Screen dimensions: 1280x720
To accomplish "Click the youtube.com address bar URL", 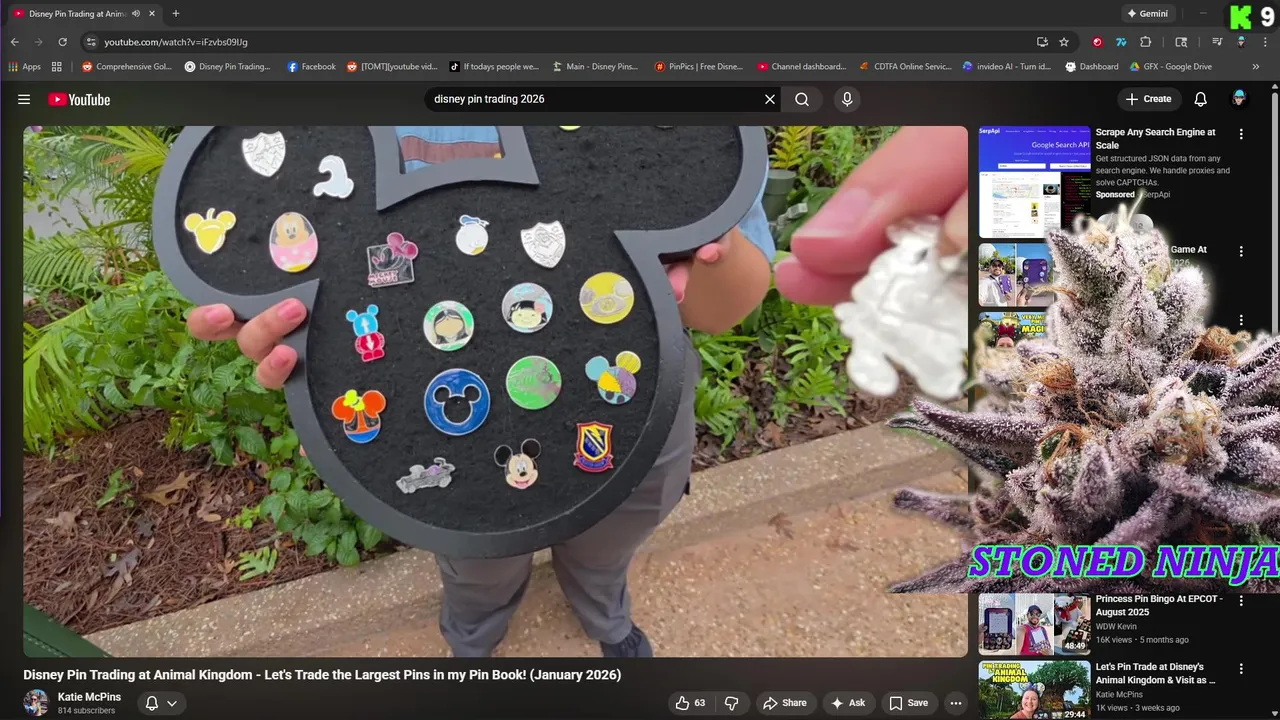I will 176,42.
